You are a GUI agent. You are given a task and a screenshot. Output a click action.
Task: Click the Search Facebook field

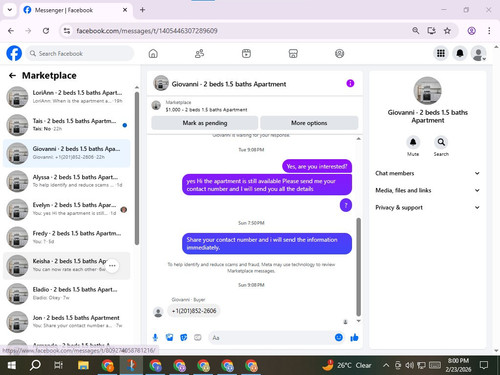coord(80,53)
